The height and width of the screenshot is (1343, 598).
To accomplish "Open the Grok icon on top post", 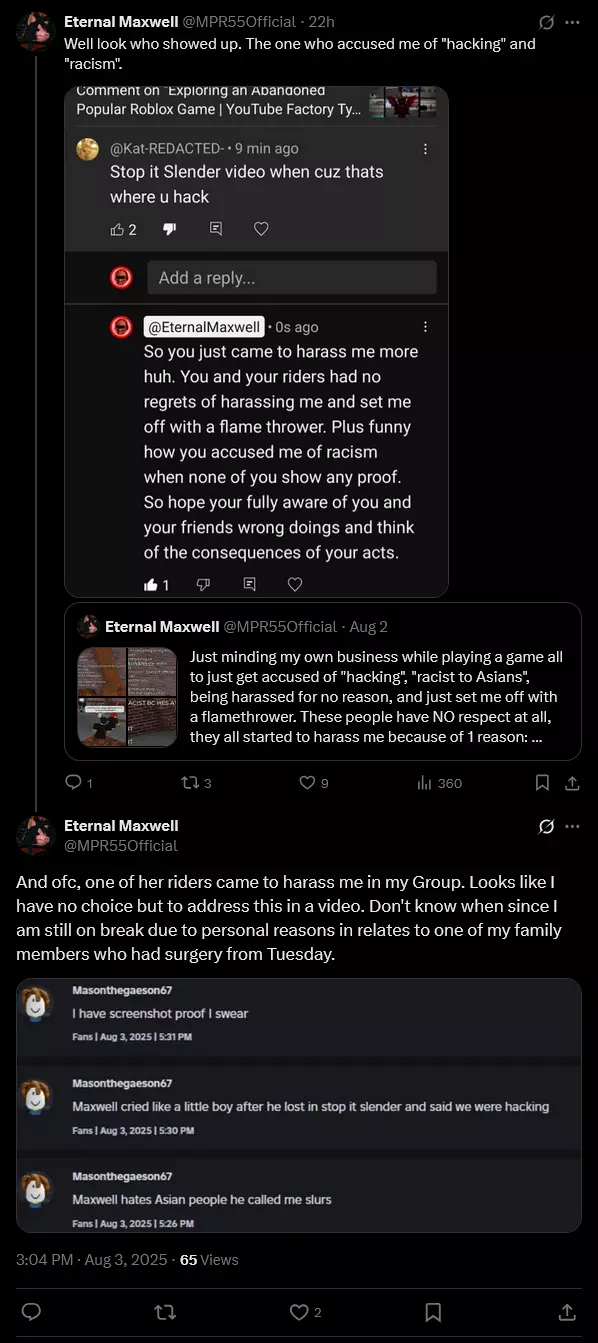I will [547, 21].
